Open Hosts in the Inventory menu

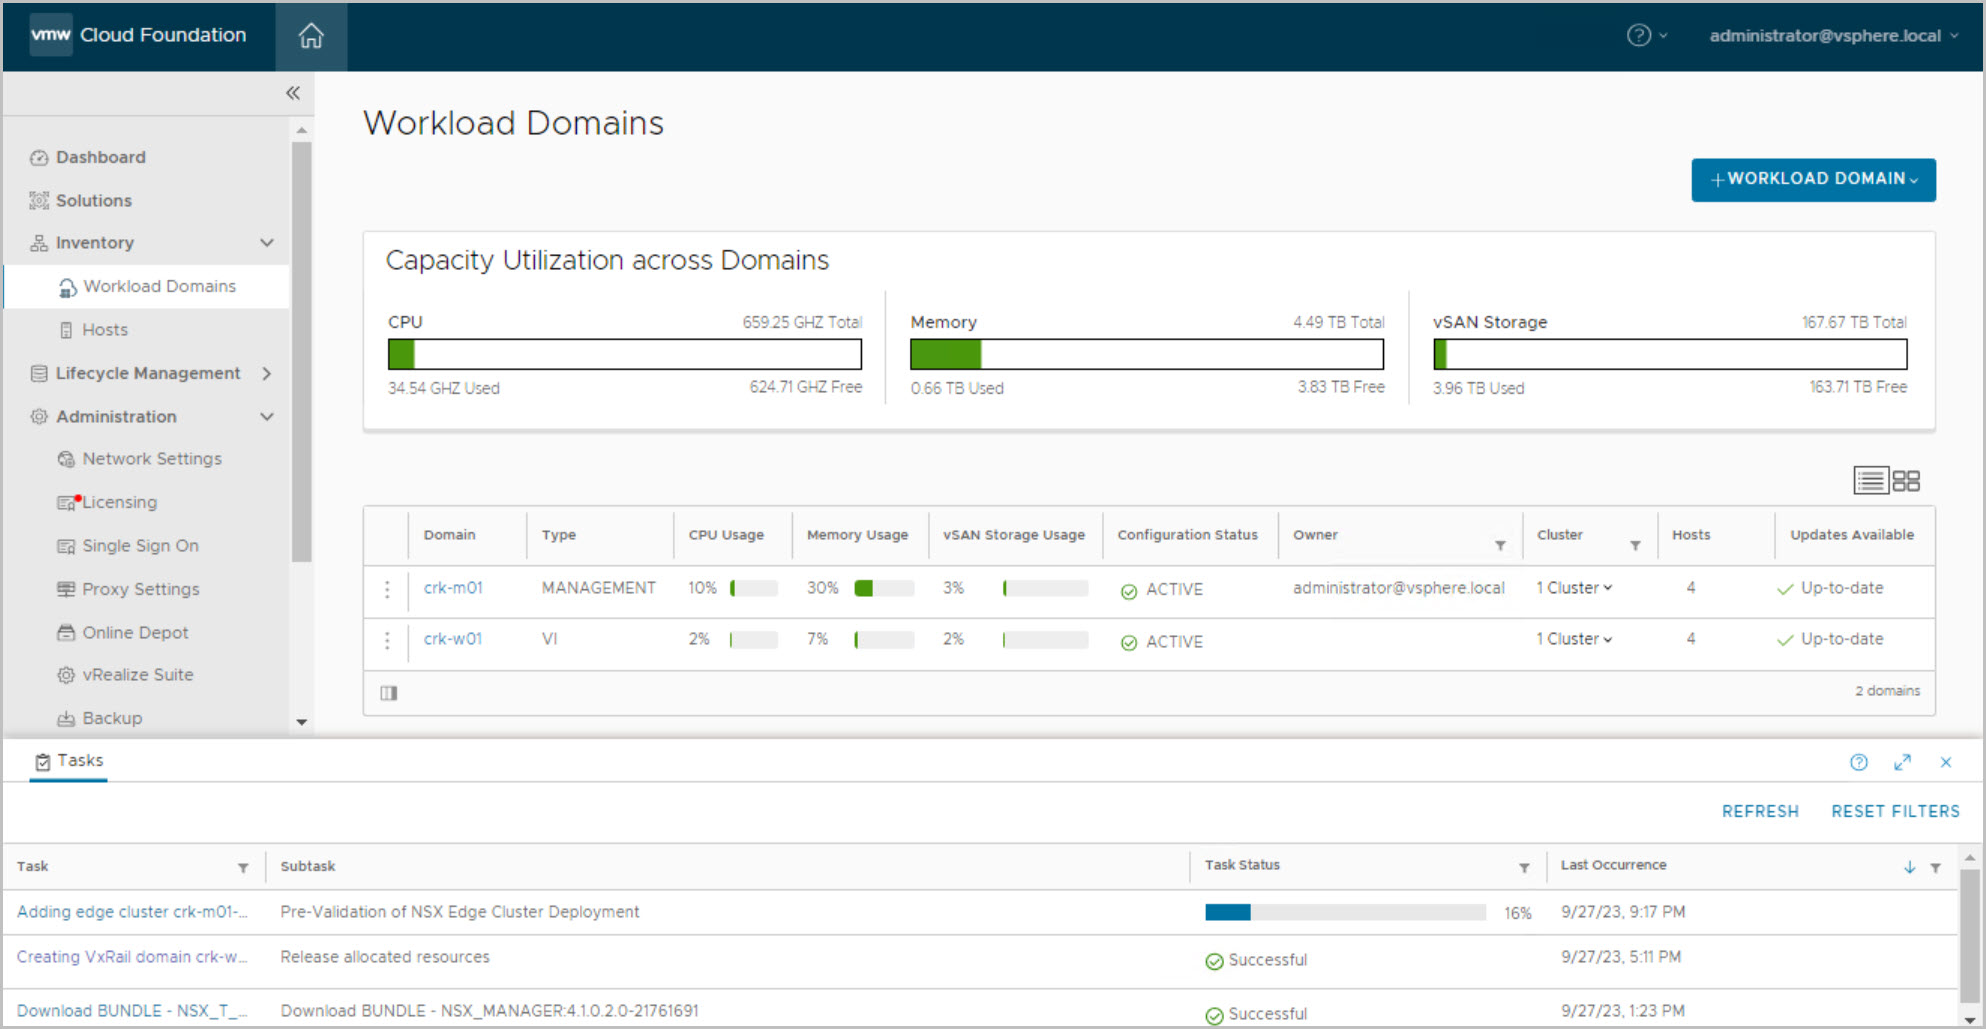tap(105, 330)
